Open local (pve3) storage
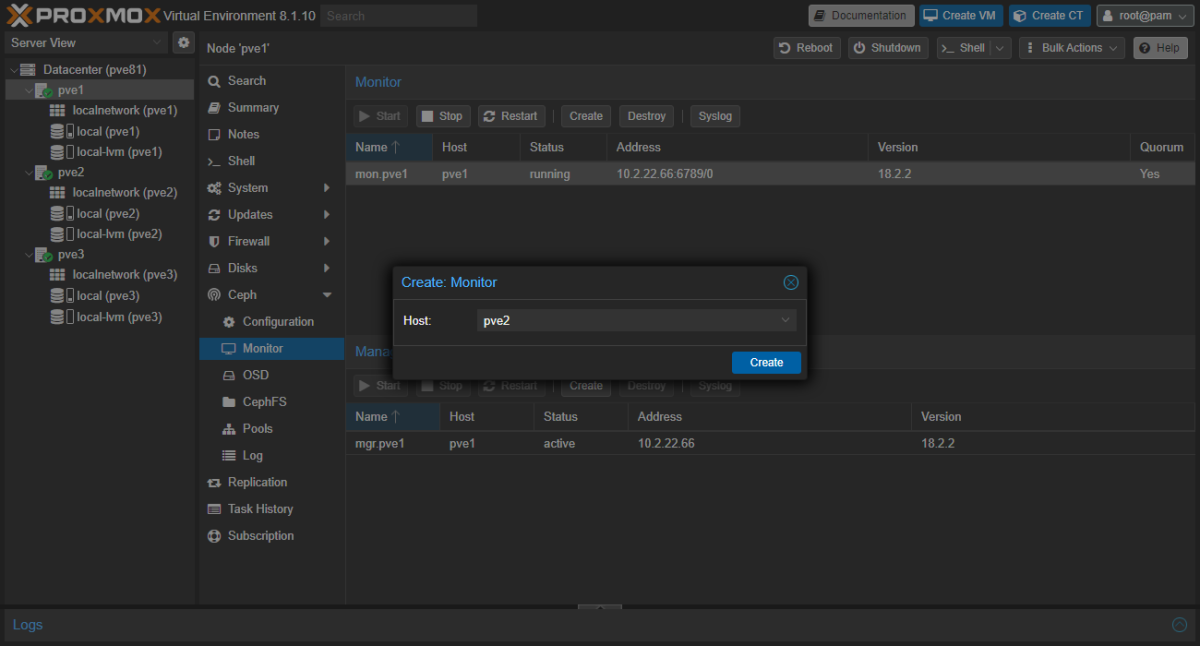Viewport: 1200px width, 646px height. click(95, 296)
